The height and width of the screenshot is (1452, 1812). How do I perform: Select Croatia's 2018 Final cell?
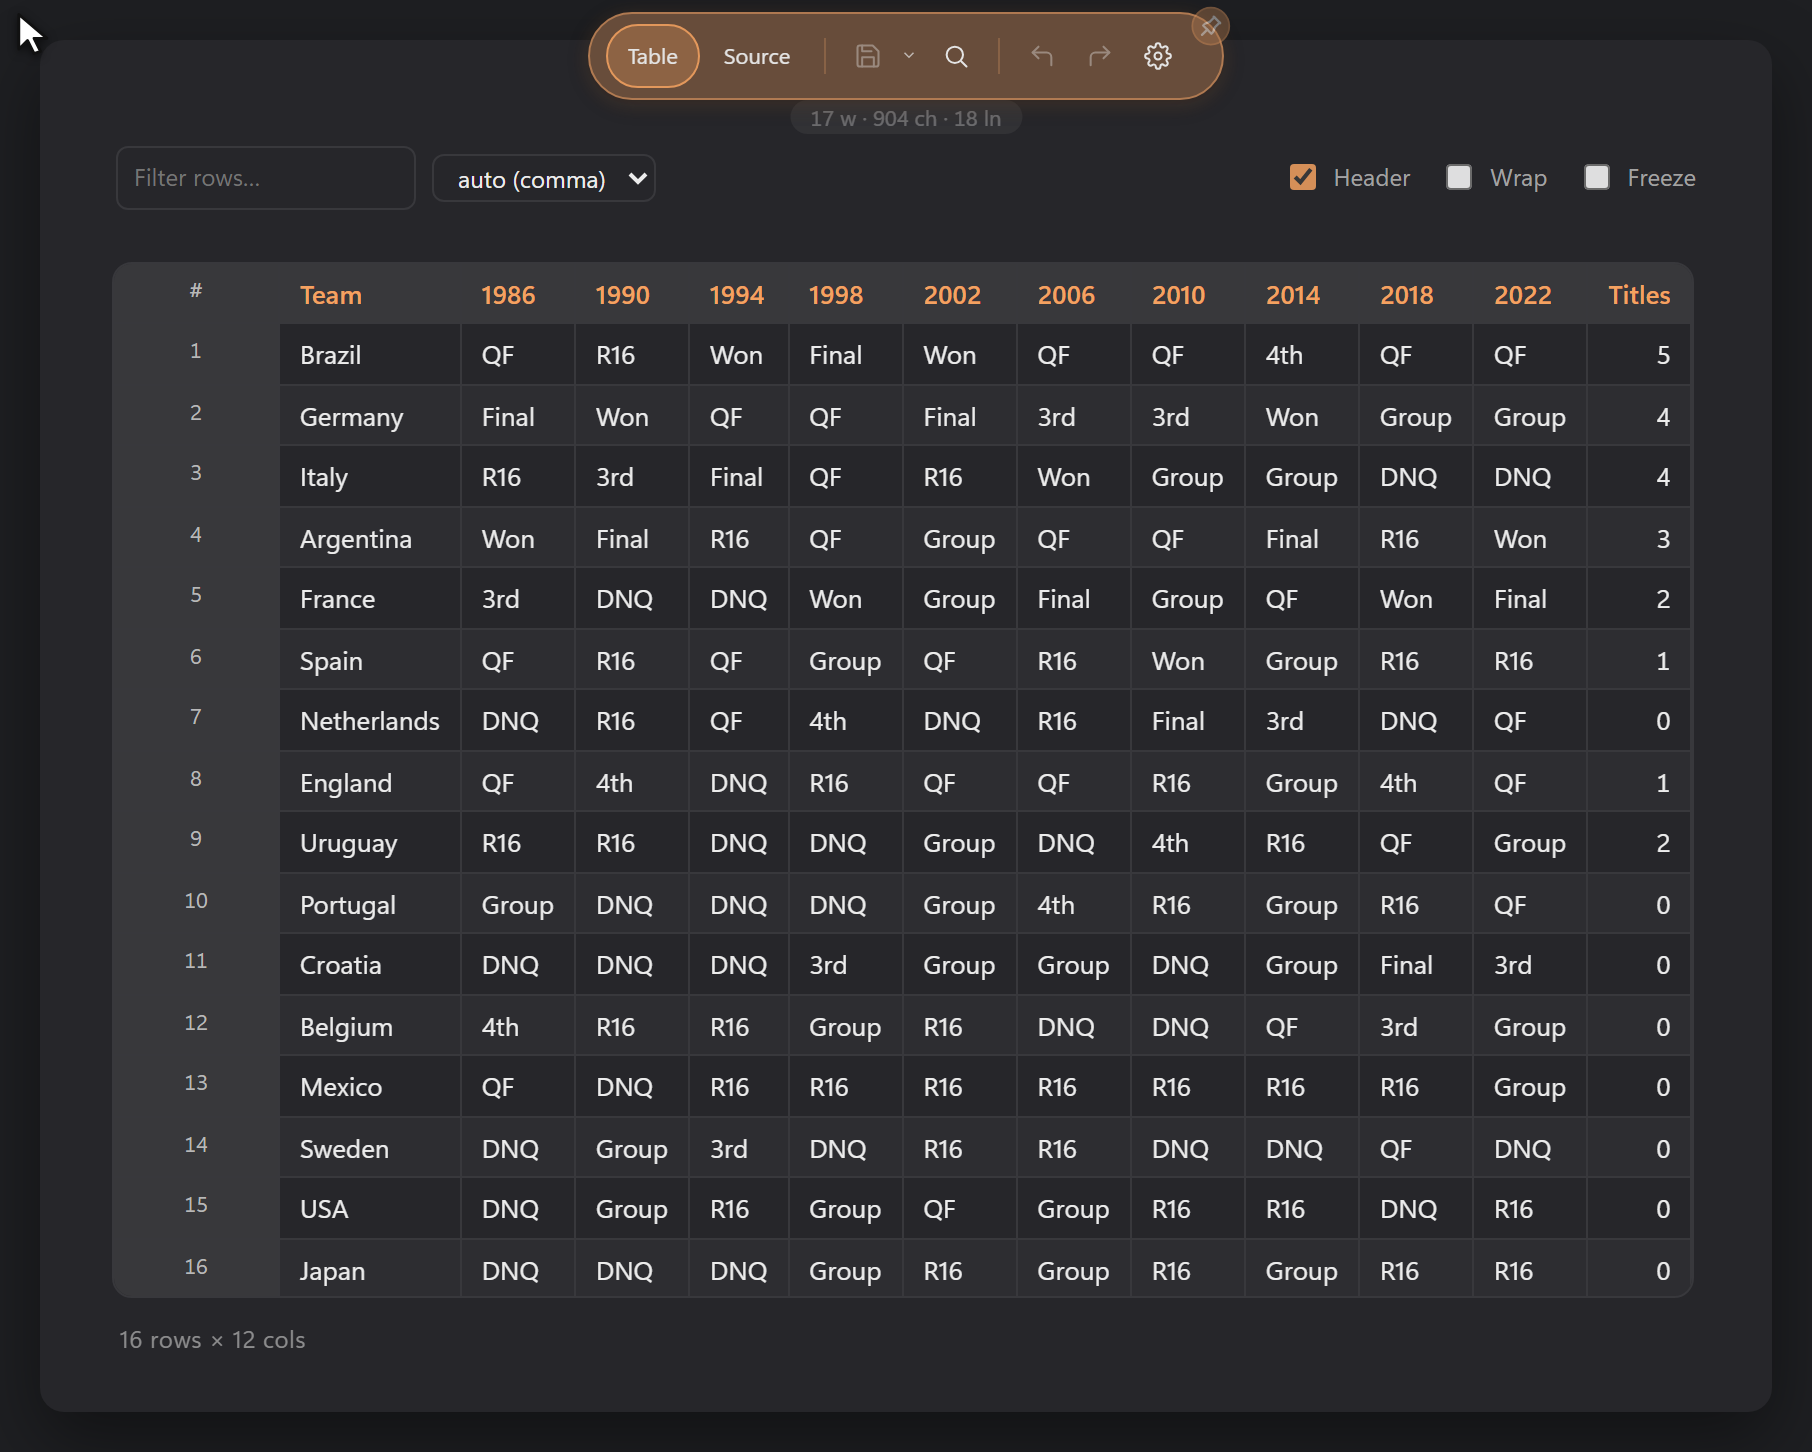tap(1416, 965)
